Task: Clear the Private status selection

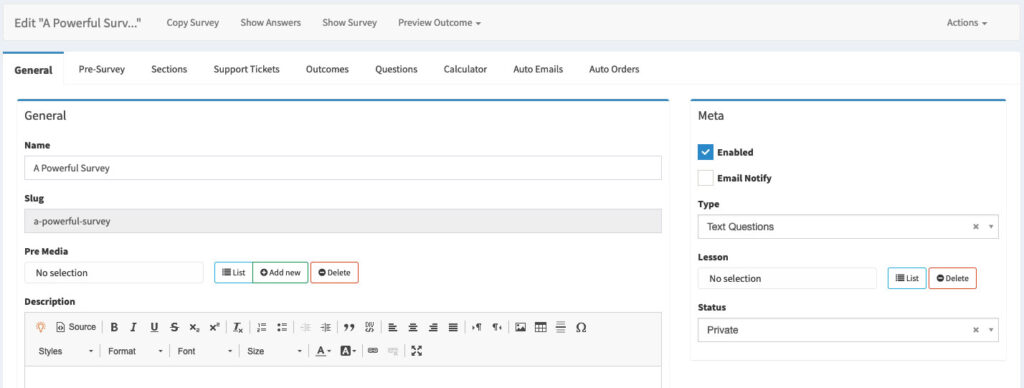Action: click(976, 331)
